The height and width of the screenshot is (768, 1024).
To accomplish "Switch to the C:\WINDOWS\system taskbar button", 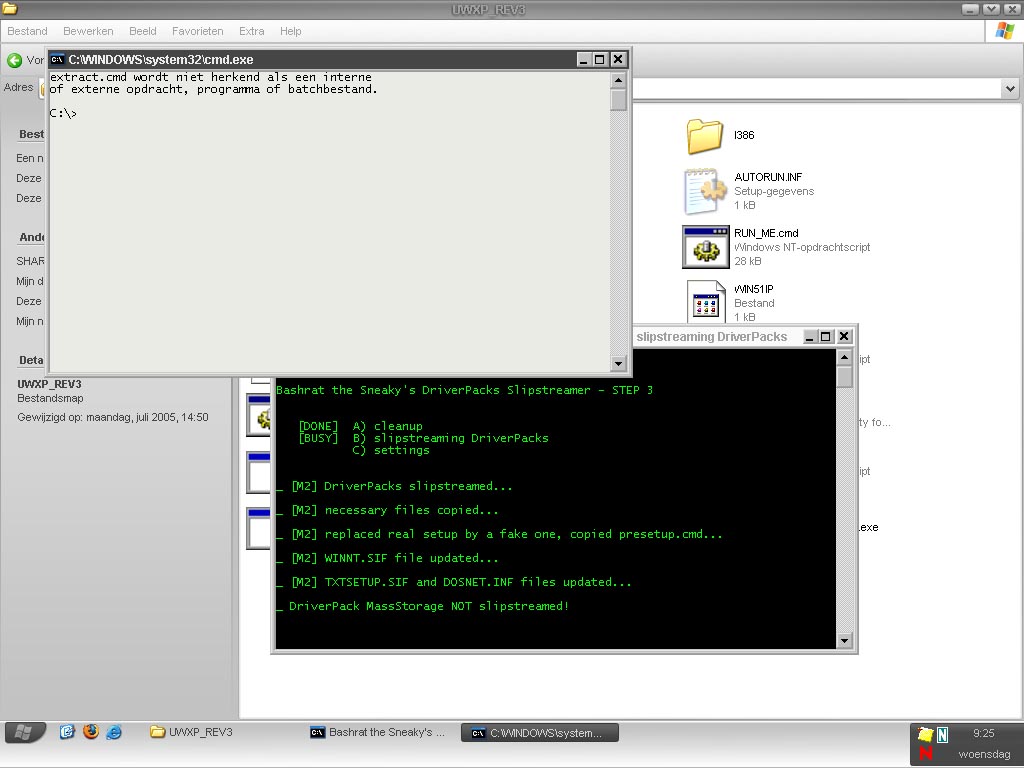I will tap(539, 733).
